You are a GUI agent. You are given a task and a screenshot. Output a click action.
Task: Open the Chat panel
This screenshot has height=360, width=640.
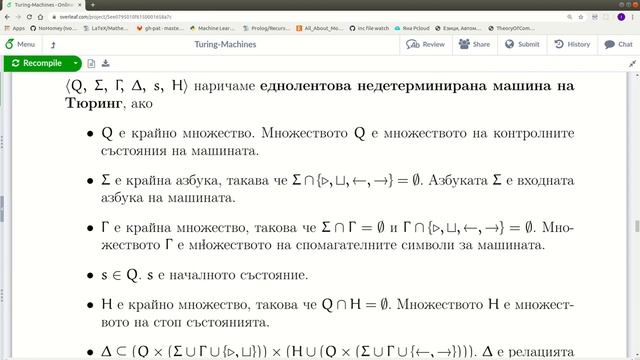618,44
